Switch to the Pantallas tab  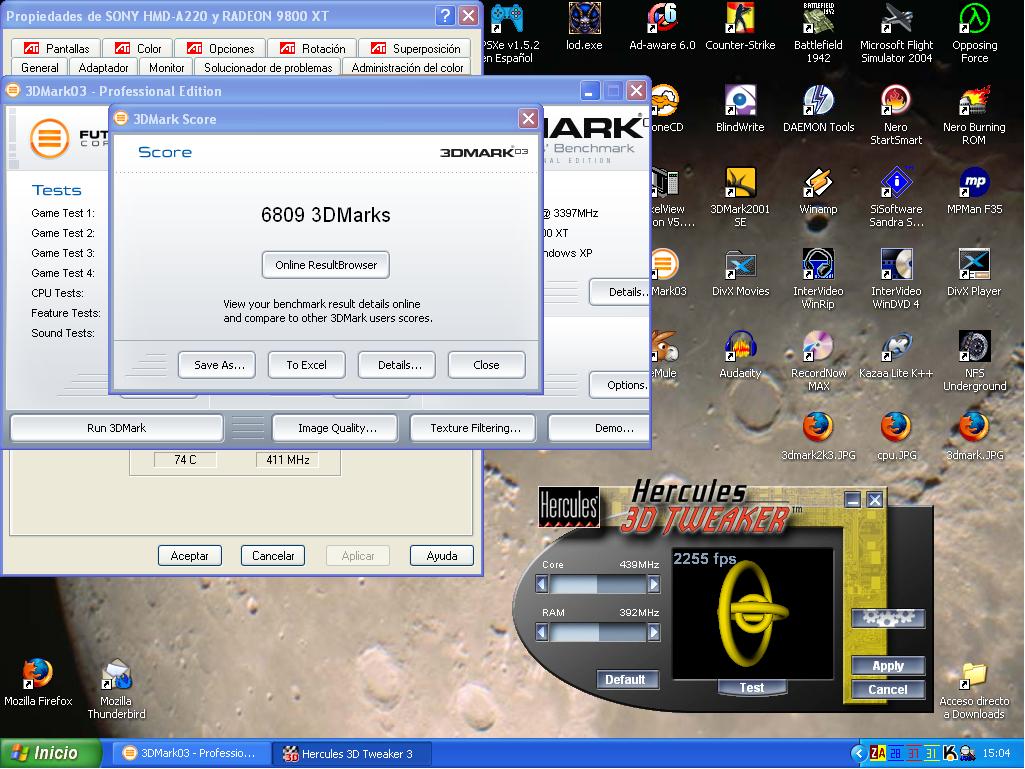[57, 48]
